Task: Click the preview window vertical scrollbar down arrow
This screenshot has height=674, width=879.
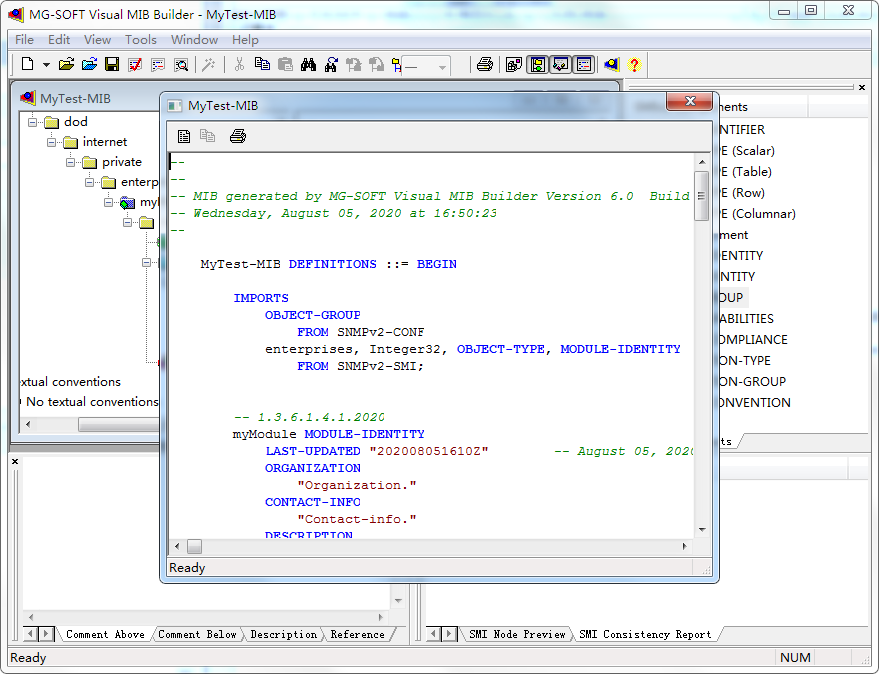Action: 702,530
